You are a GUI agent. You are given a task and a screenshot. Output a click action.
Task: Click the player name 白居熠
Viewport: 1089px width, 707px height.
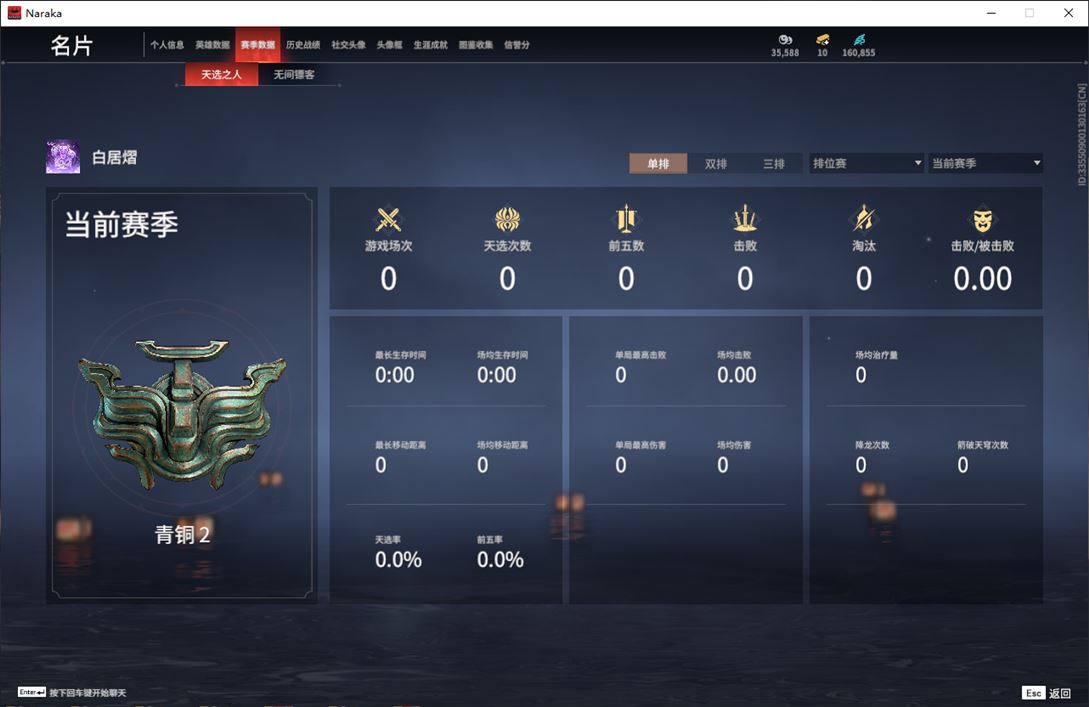pyautogui.click(x=115, y=158)
